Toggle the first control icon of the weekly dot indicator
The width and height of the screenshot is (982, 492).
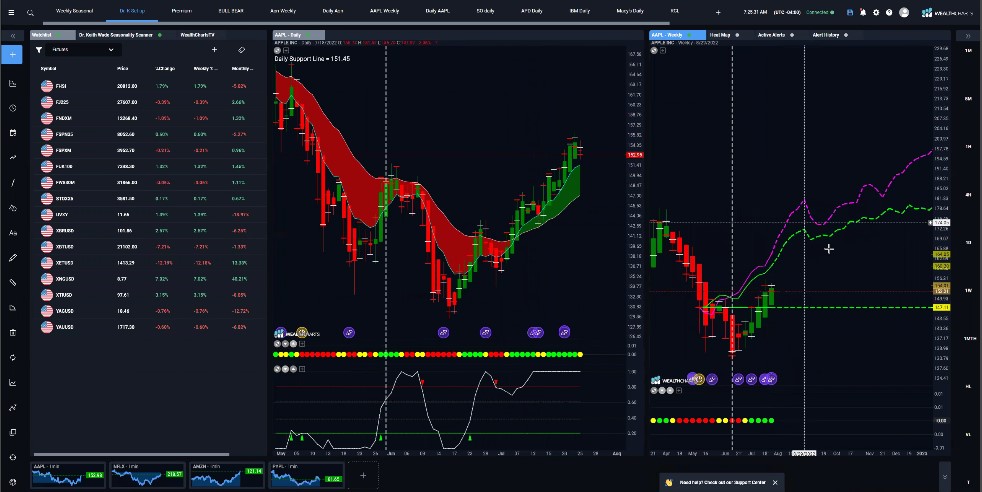coord(654,391)
